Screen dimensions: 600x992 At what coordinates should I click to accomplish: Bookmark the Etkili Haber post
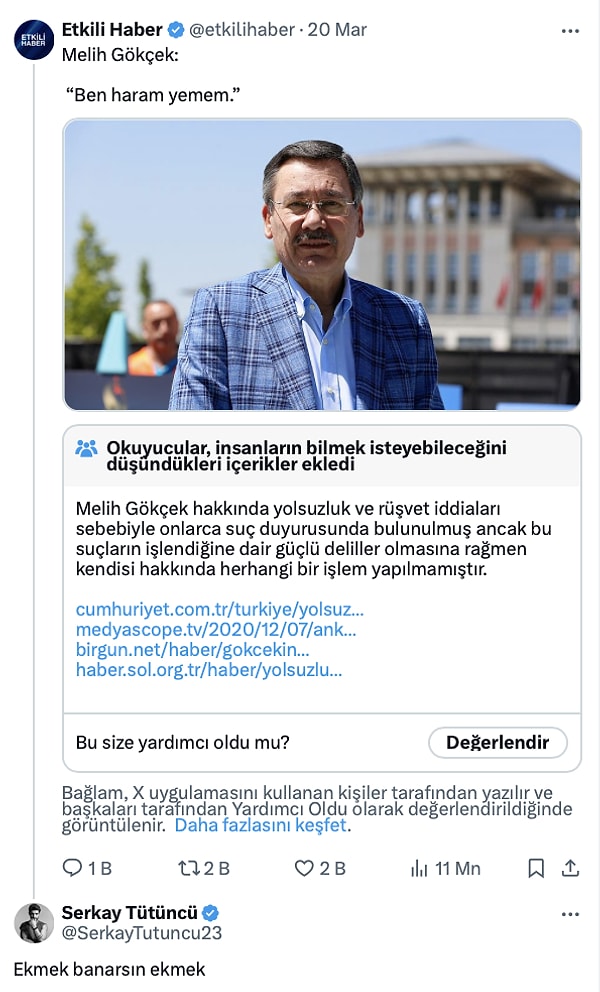[536, 868]
